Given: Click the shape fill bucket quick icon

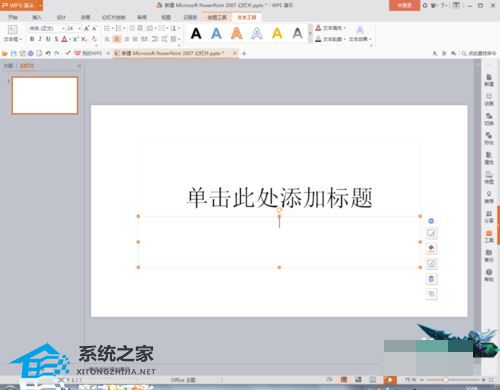Looking at the screenshot, I should [431, 248].
